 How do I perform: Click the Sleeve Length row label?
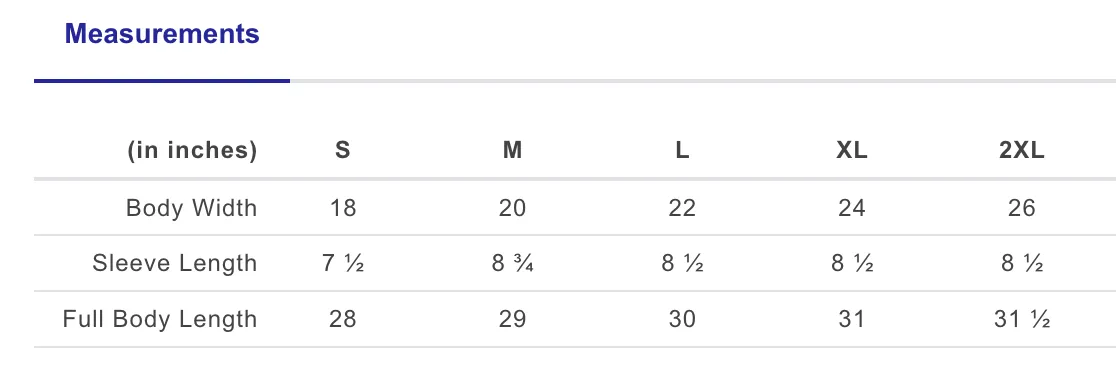[174, 264]
